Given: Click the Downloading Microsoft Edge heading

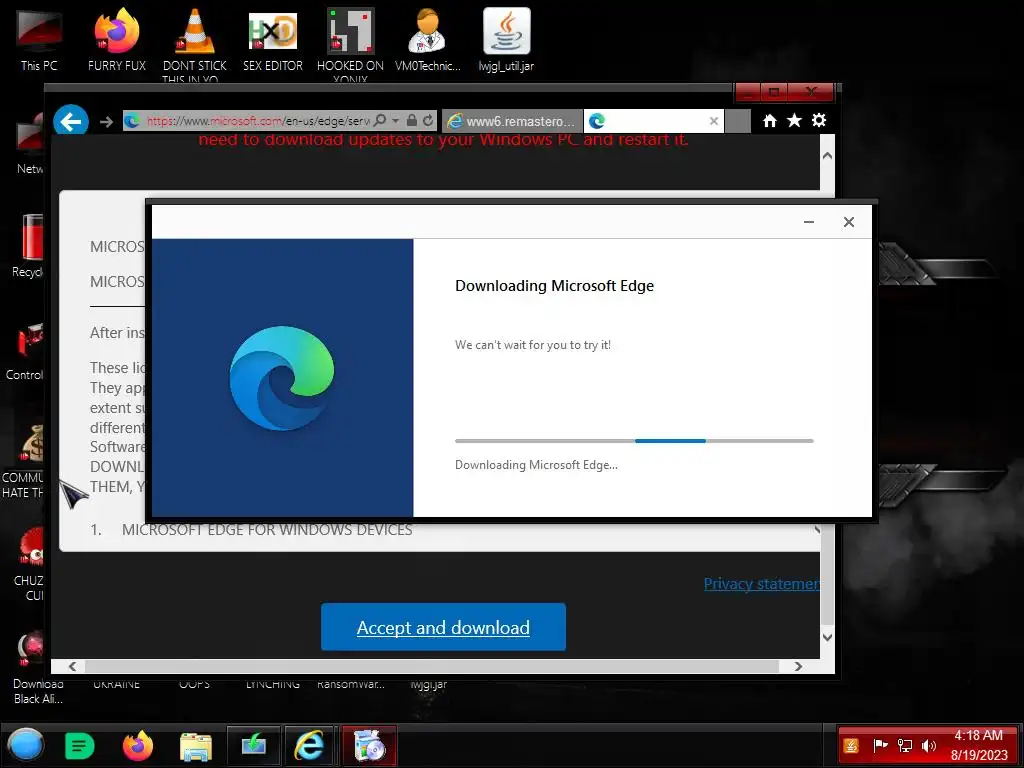Looking at the screenshot, I should 554,285.
